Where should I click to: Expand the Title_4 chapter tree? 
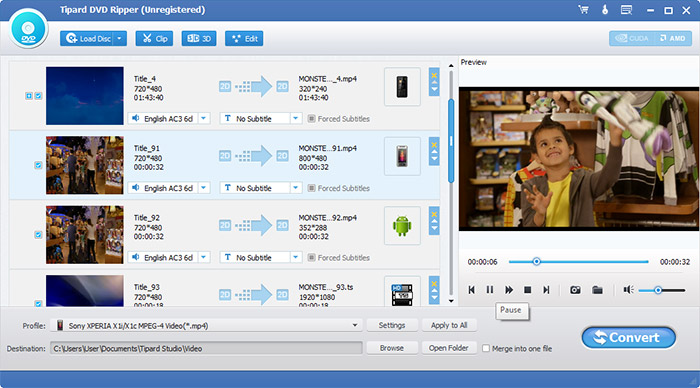pos(29,96)
